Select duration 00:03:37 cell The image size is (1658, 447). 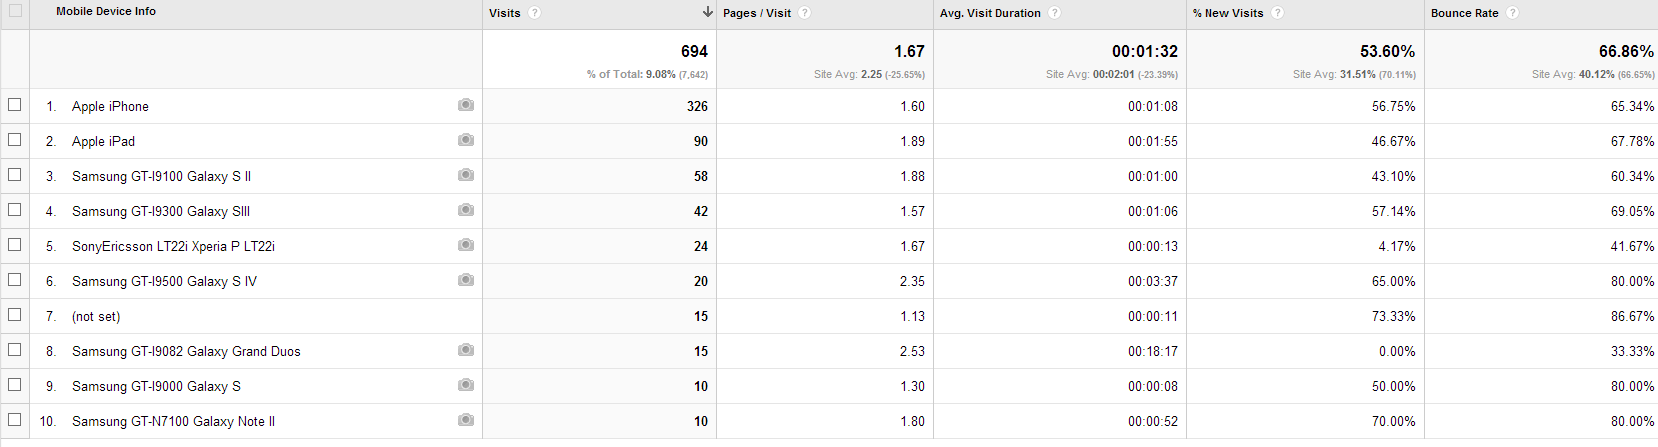(1153, 281)
